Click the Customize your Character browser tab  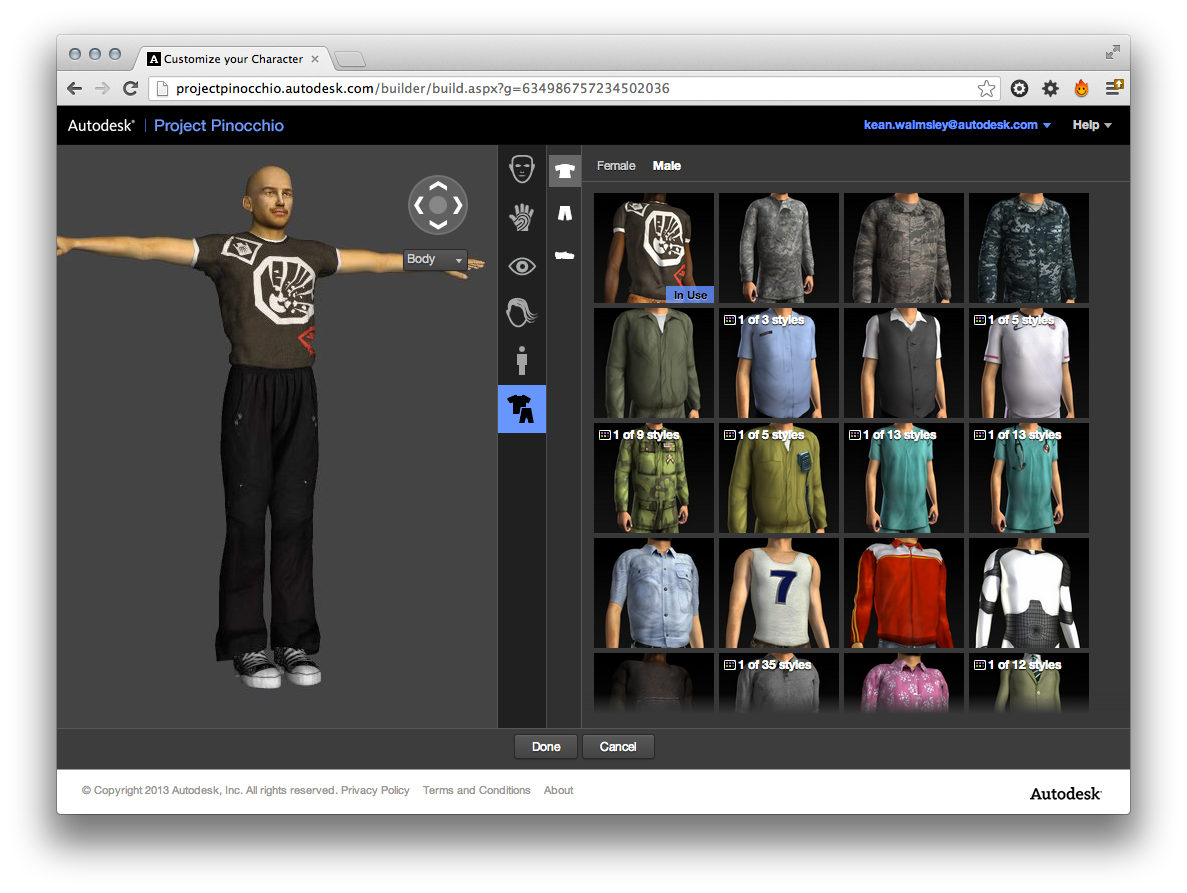point(232,59)
